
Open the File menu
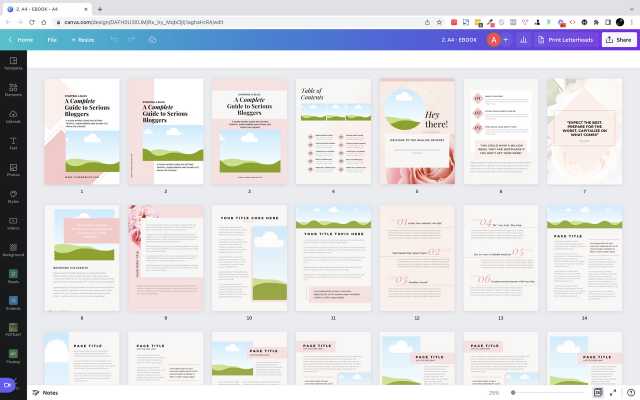click(52, 40)
